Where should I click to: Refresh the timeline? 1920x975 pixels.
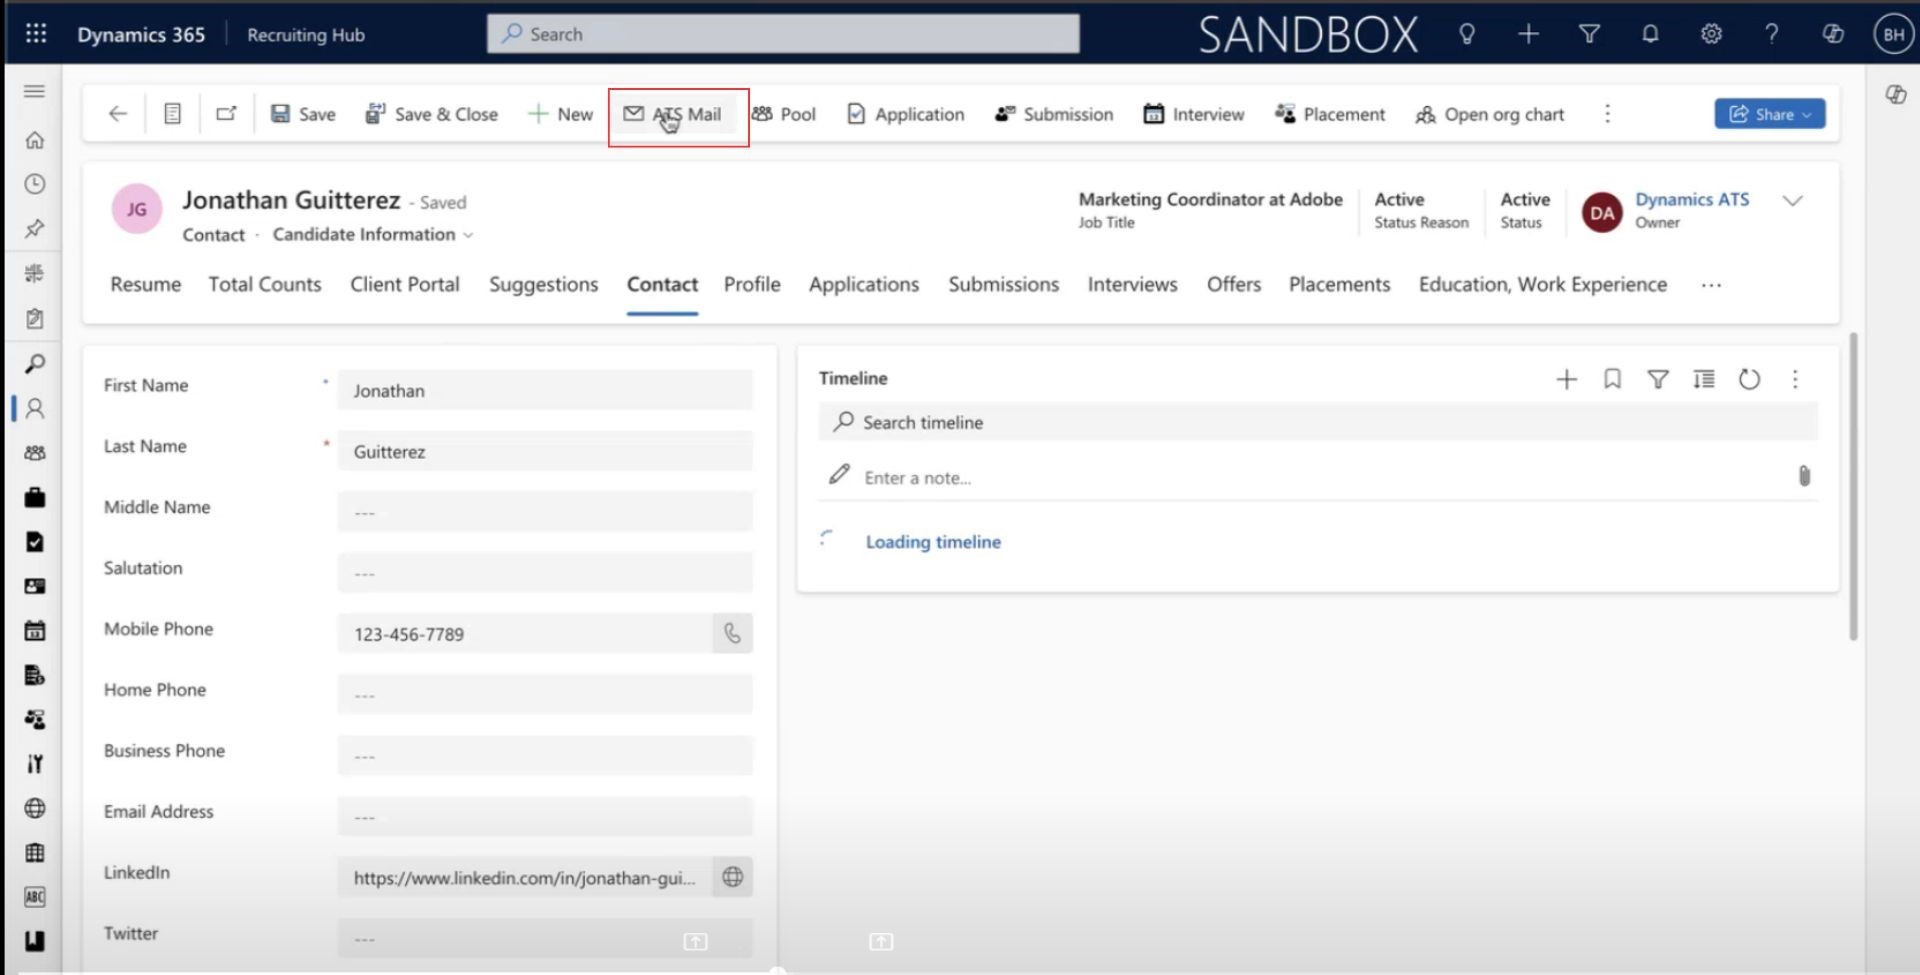[x=1749, y=379]
